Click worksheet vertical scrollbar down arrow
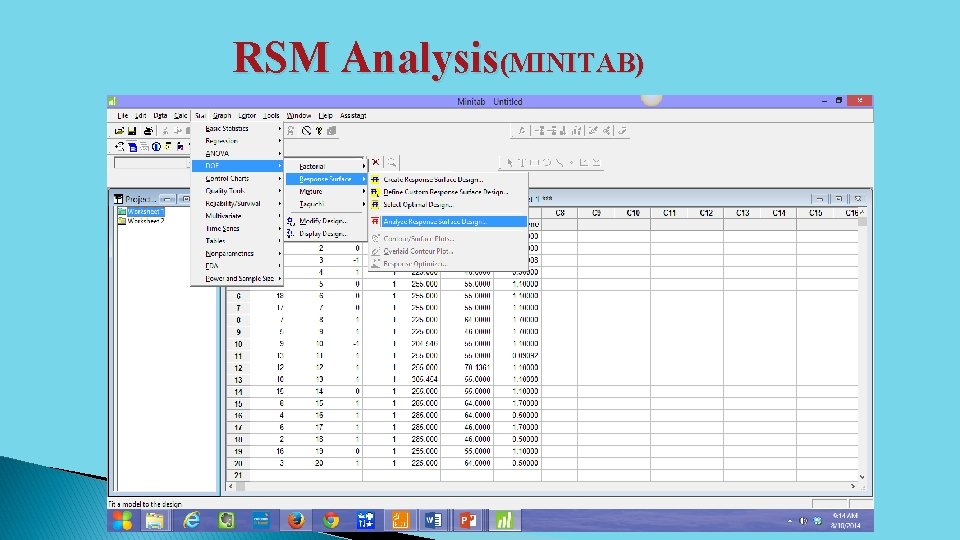This screenshot has width=960, height=540. [x=862, y=476]
